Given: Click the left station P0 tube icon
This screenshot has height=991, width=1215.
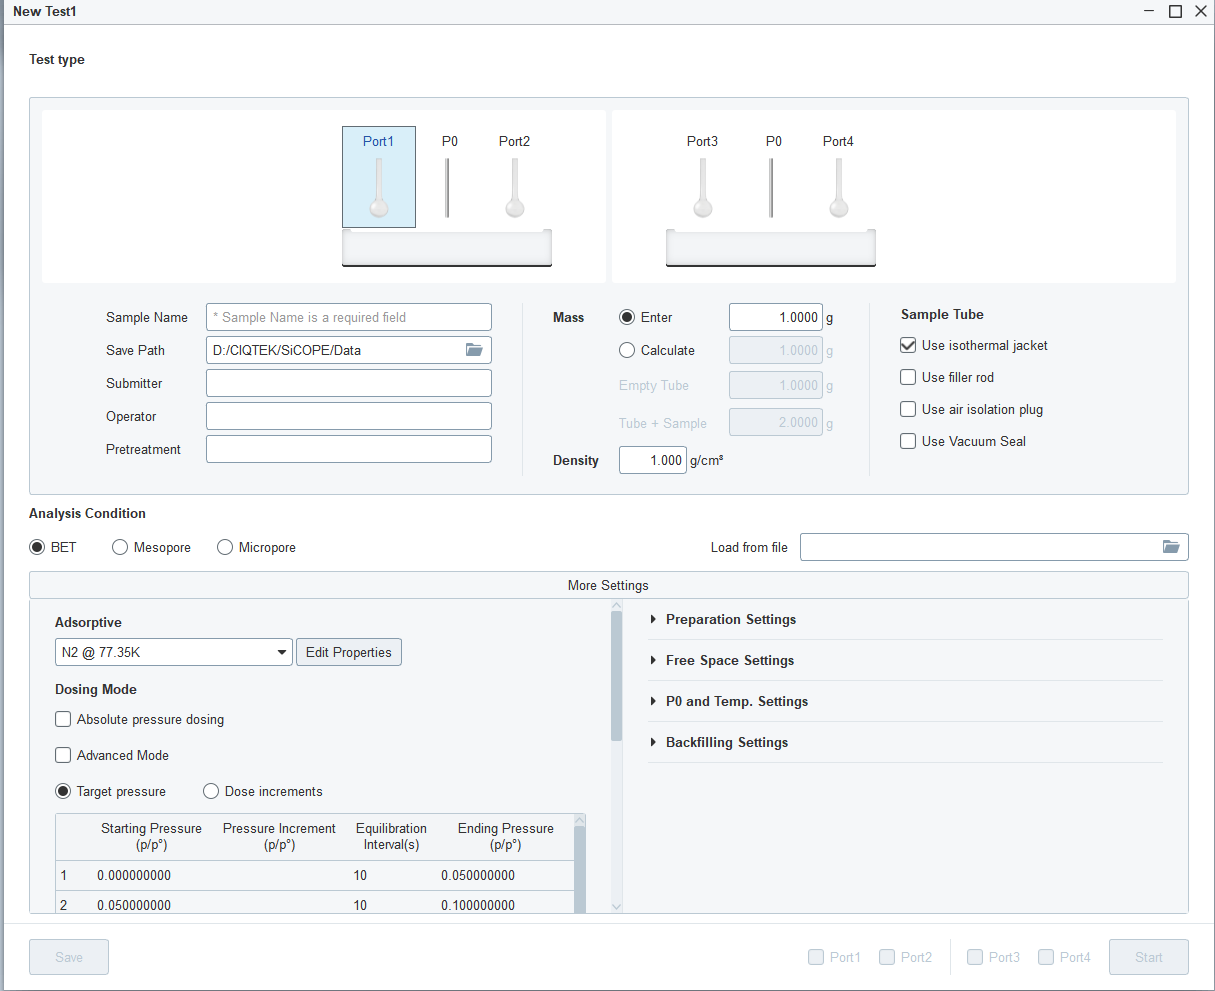Looking at the screenshot, I should pos(448,188).
